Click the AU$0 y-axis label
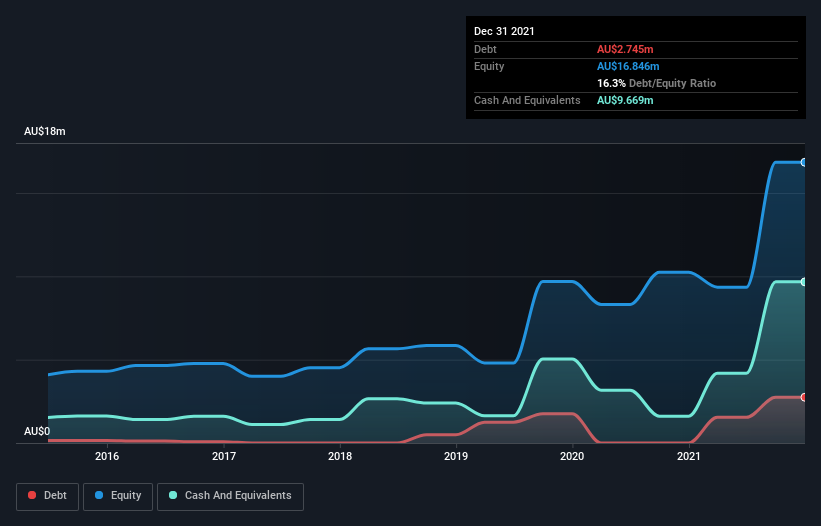The height and width of the screenshot is (526, 821). 37,431
